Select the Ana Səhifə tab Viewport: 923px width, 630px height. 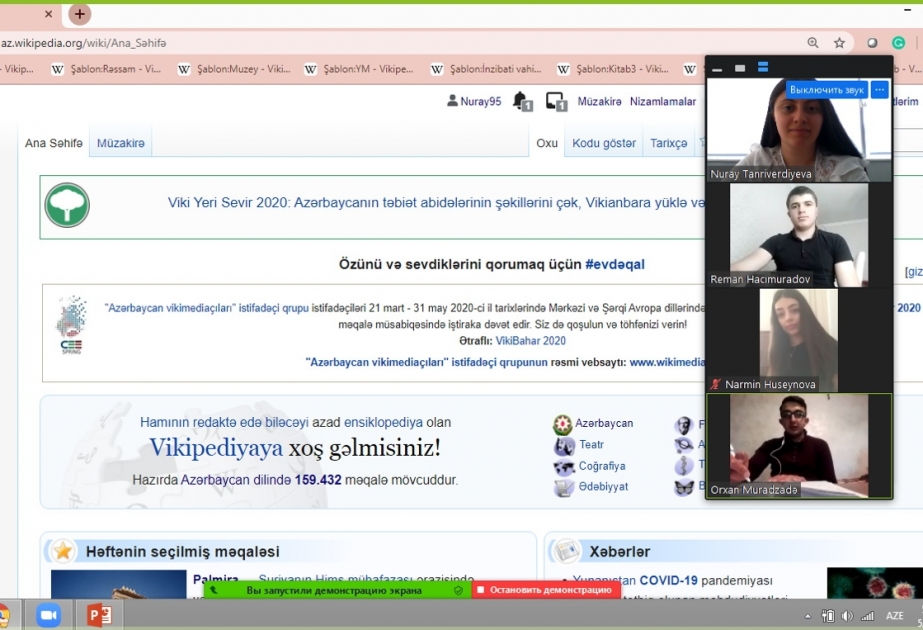click(x=54, y=143)
